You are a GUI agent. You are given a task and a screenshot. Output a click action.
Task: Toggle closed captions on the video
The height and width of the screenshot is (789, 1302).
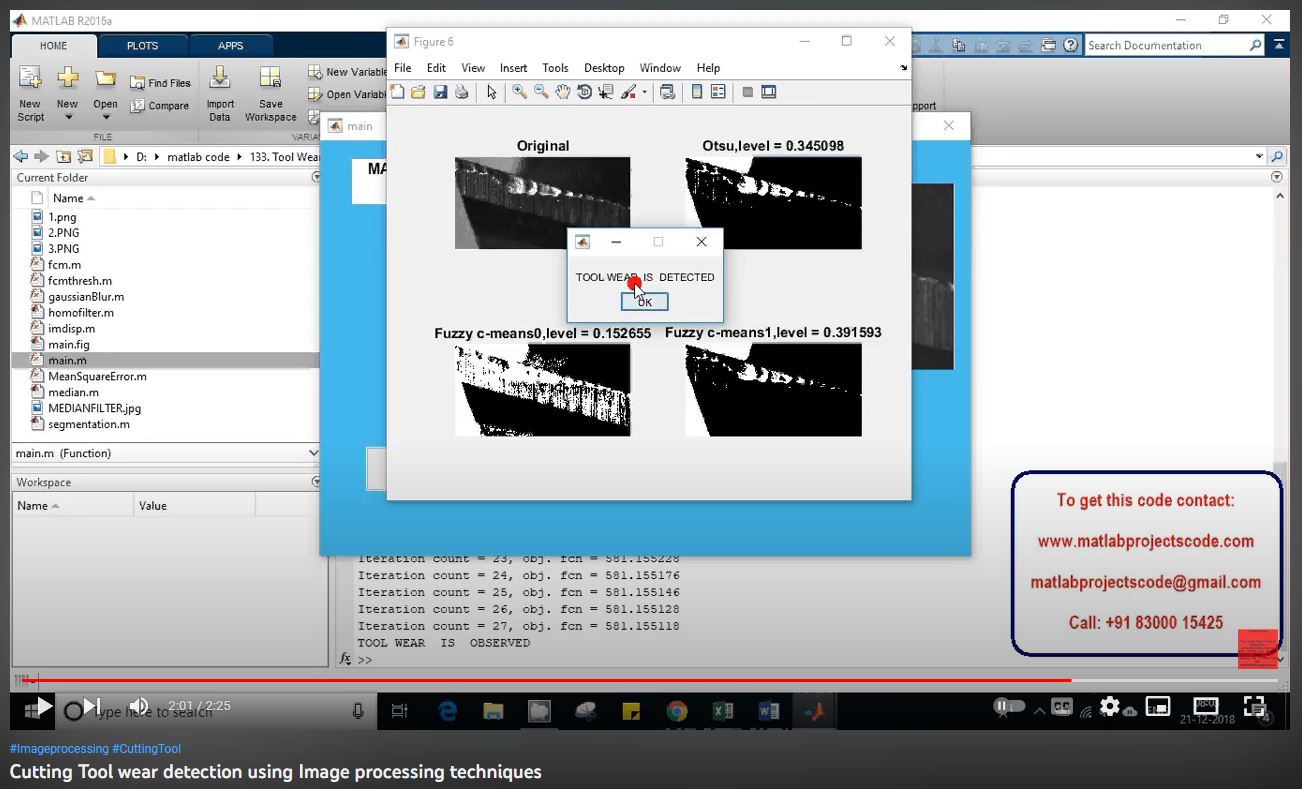pos(1061,706)
